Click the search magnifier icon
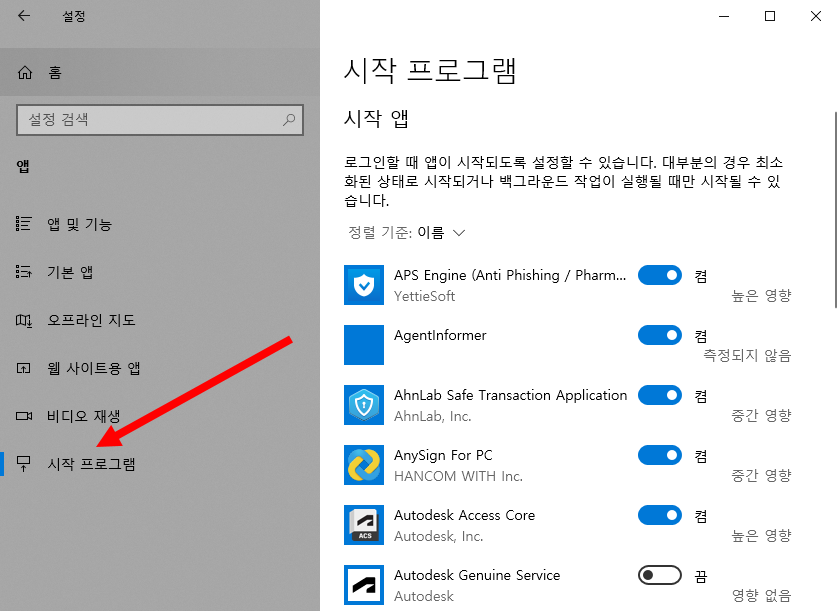This screenshot has height=611, width=839. (289, 119)
